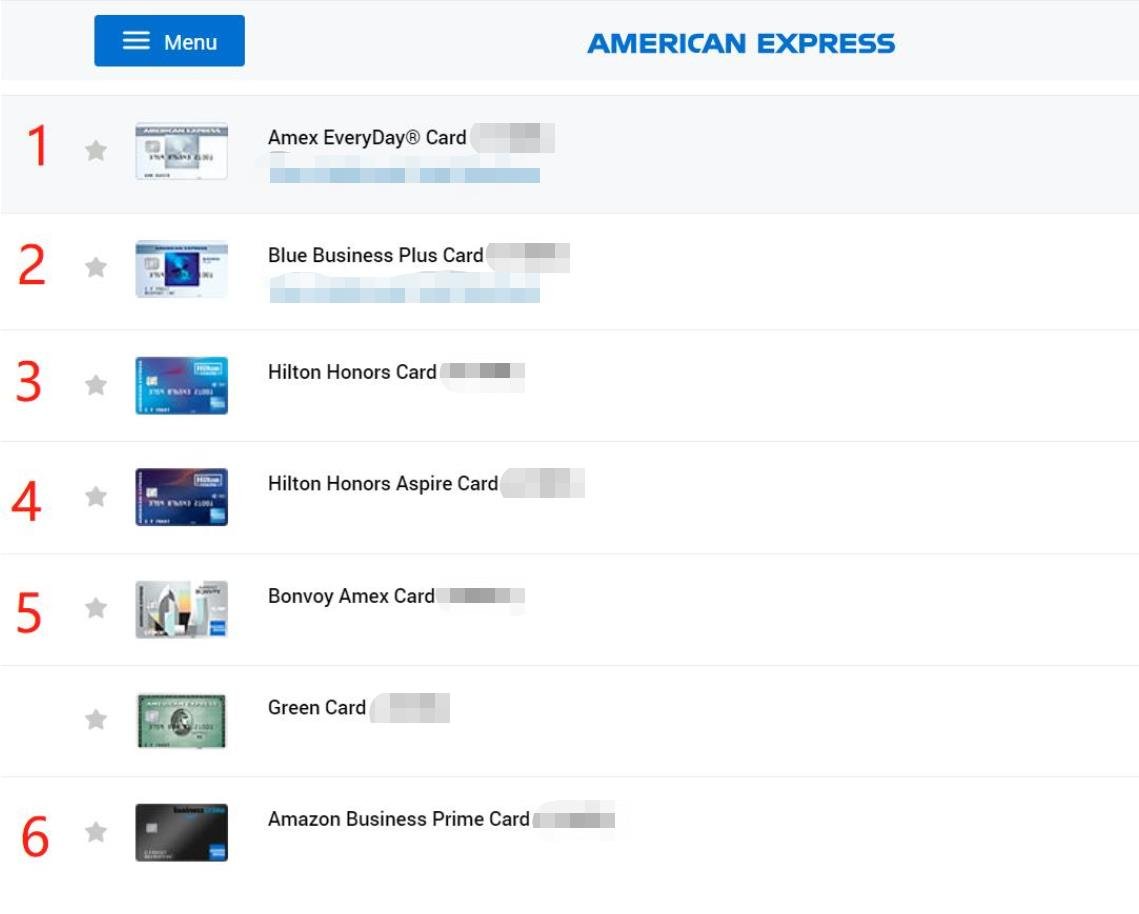Click the American Express logo
The height and width of the screenshot is (914, 1139).
[x=741, y=44]
